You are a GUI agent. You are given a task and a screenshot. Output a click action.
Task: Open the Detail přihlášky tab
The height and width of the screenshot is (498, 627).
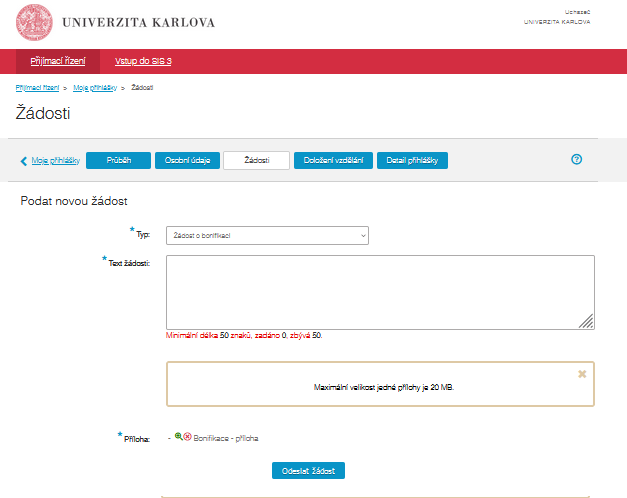(412, 160)
